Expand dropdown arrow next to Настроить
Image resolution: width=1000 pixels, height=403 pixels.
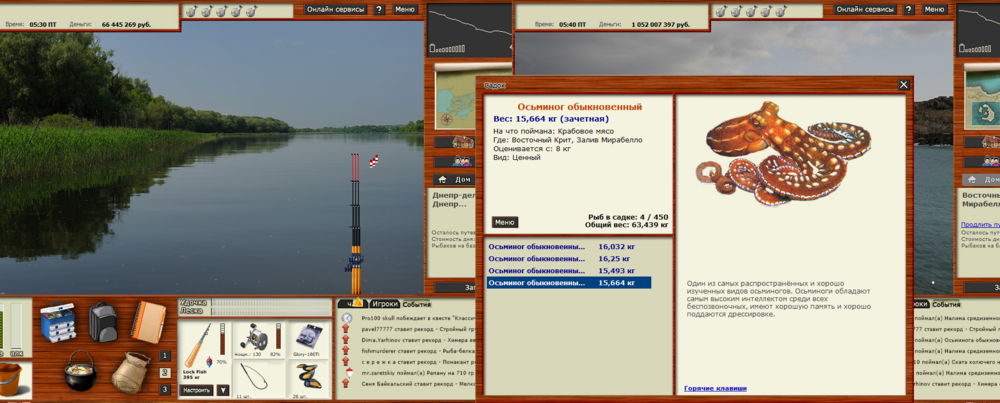tap(223, 390)
